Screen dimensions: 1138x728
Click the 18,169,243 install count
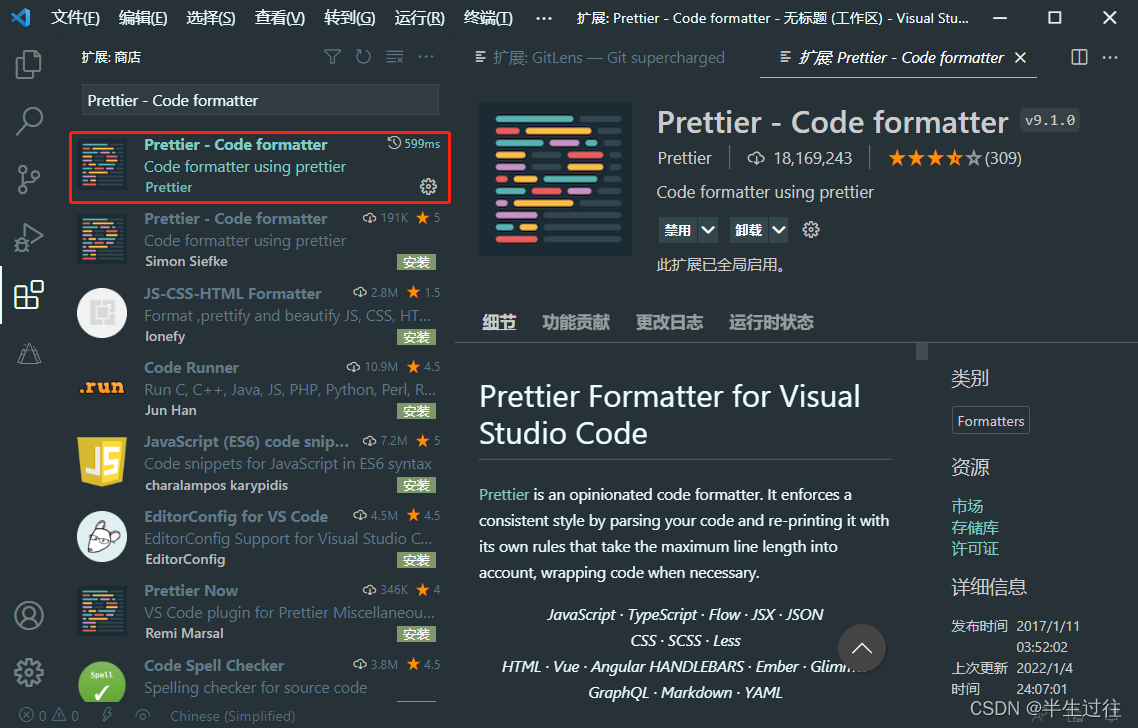click(799, 158)
